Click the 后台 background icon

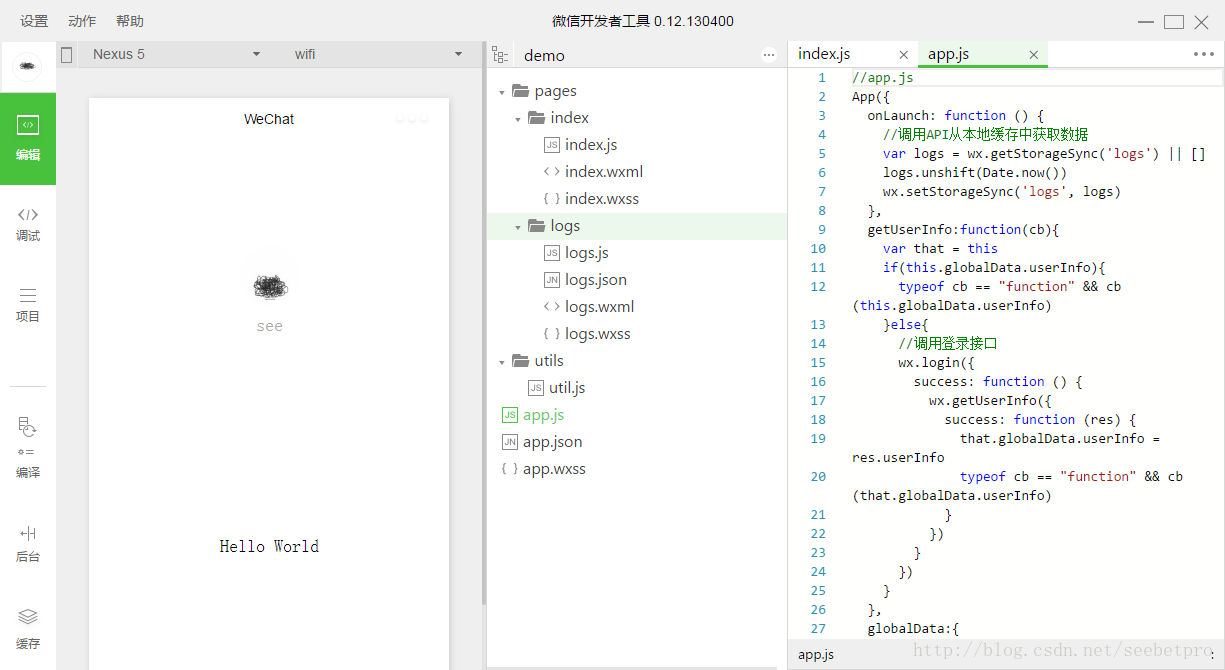[28, 544]
